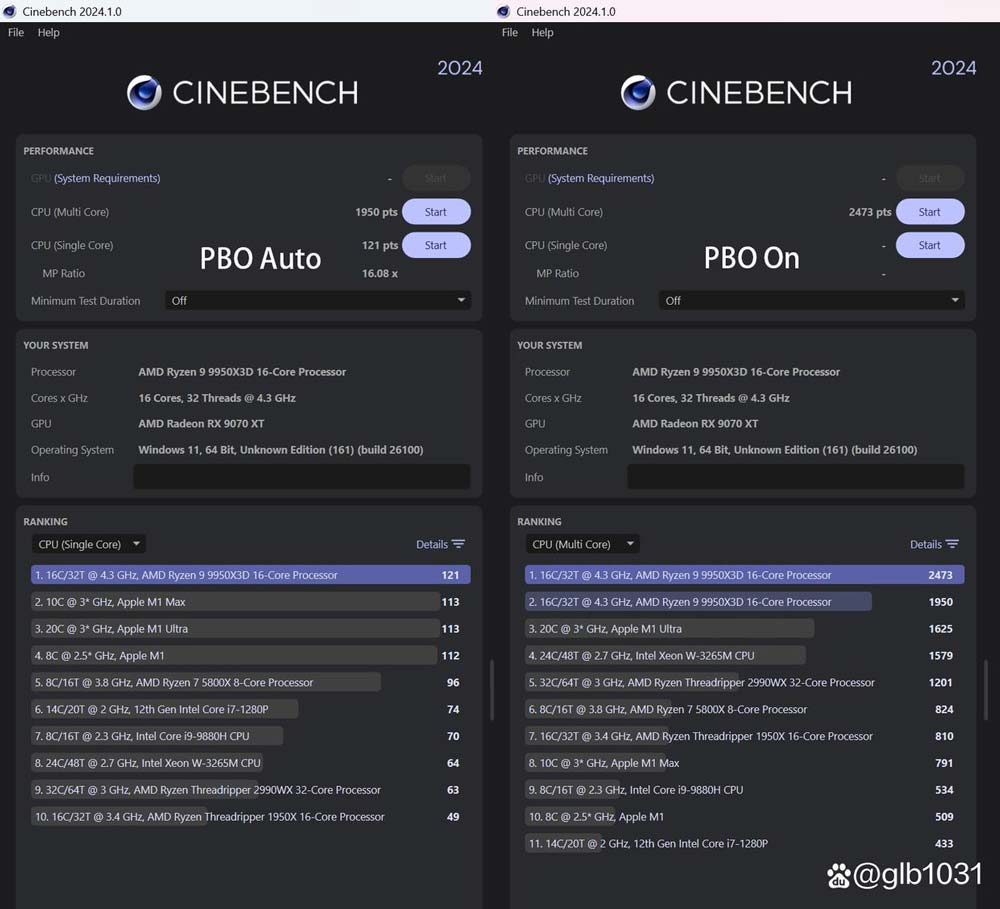Start the CPU (Multi Core) test showing 1950 pts
The width and height of the screenshot is (1000, 909).
pyautogui.click(x=436, y=212)
